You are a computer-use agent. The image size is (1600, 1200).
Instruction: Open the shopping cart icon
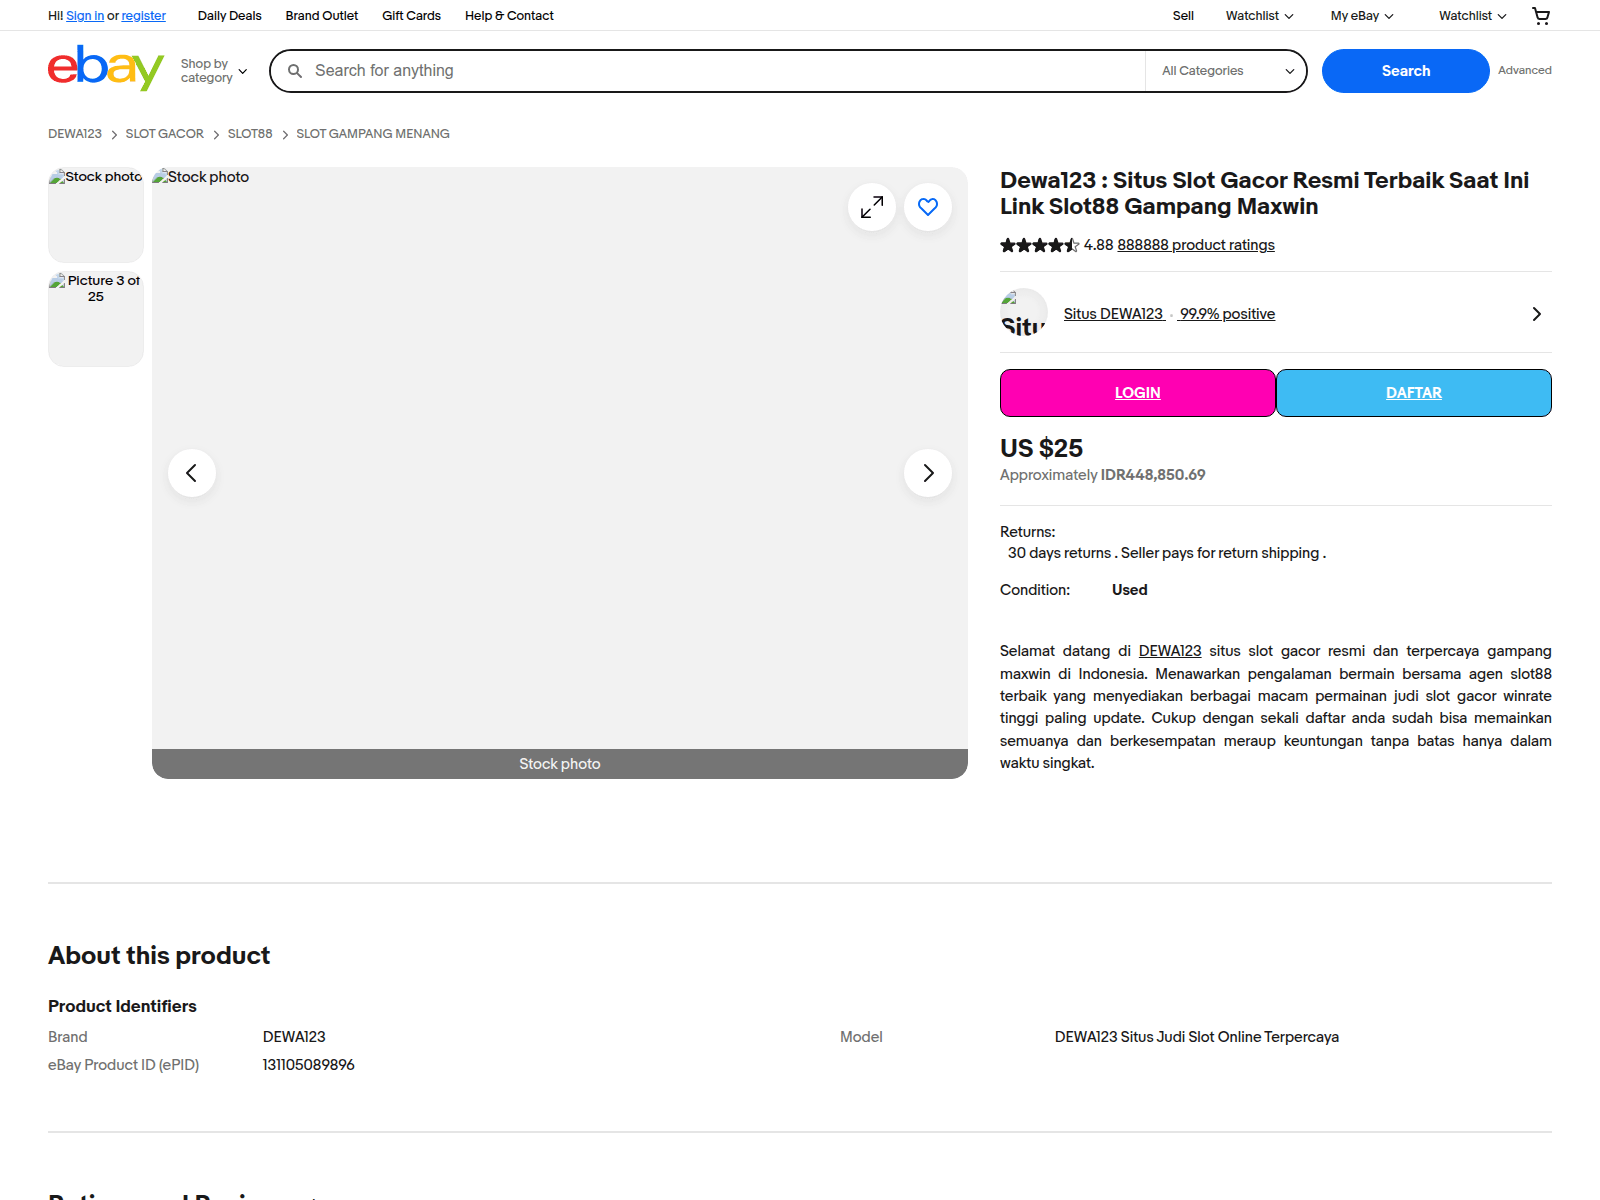[x=1541, y=15]
